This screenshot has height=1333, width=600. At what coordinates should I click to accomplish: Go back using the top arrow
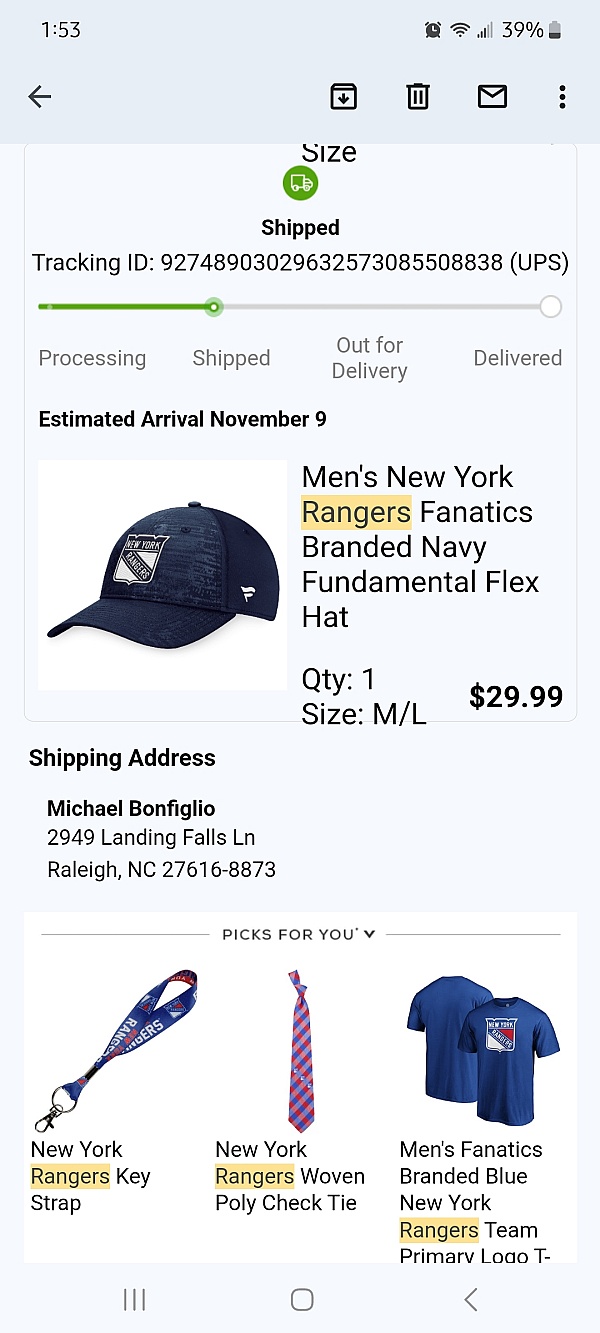pyautogui.click(x=40, y=97)
